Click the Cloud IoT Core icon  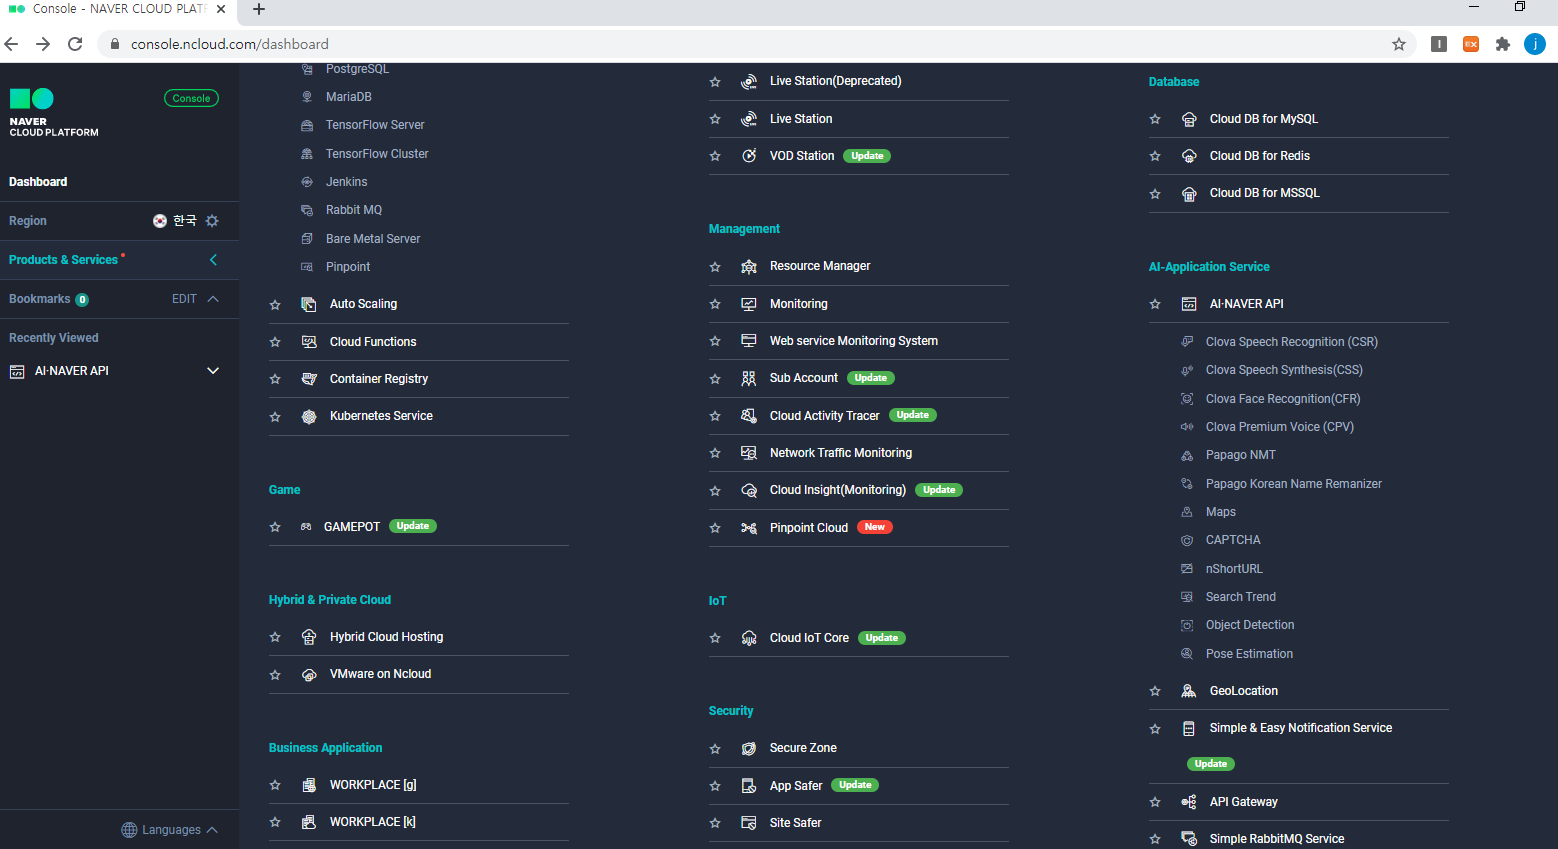click(x=749, y=638)
